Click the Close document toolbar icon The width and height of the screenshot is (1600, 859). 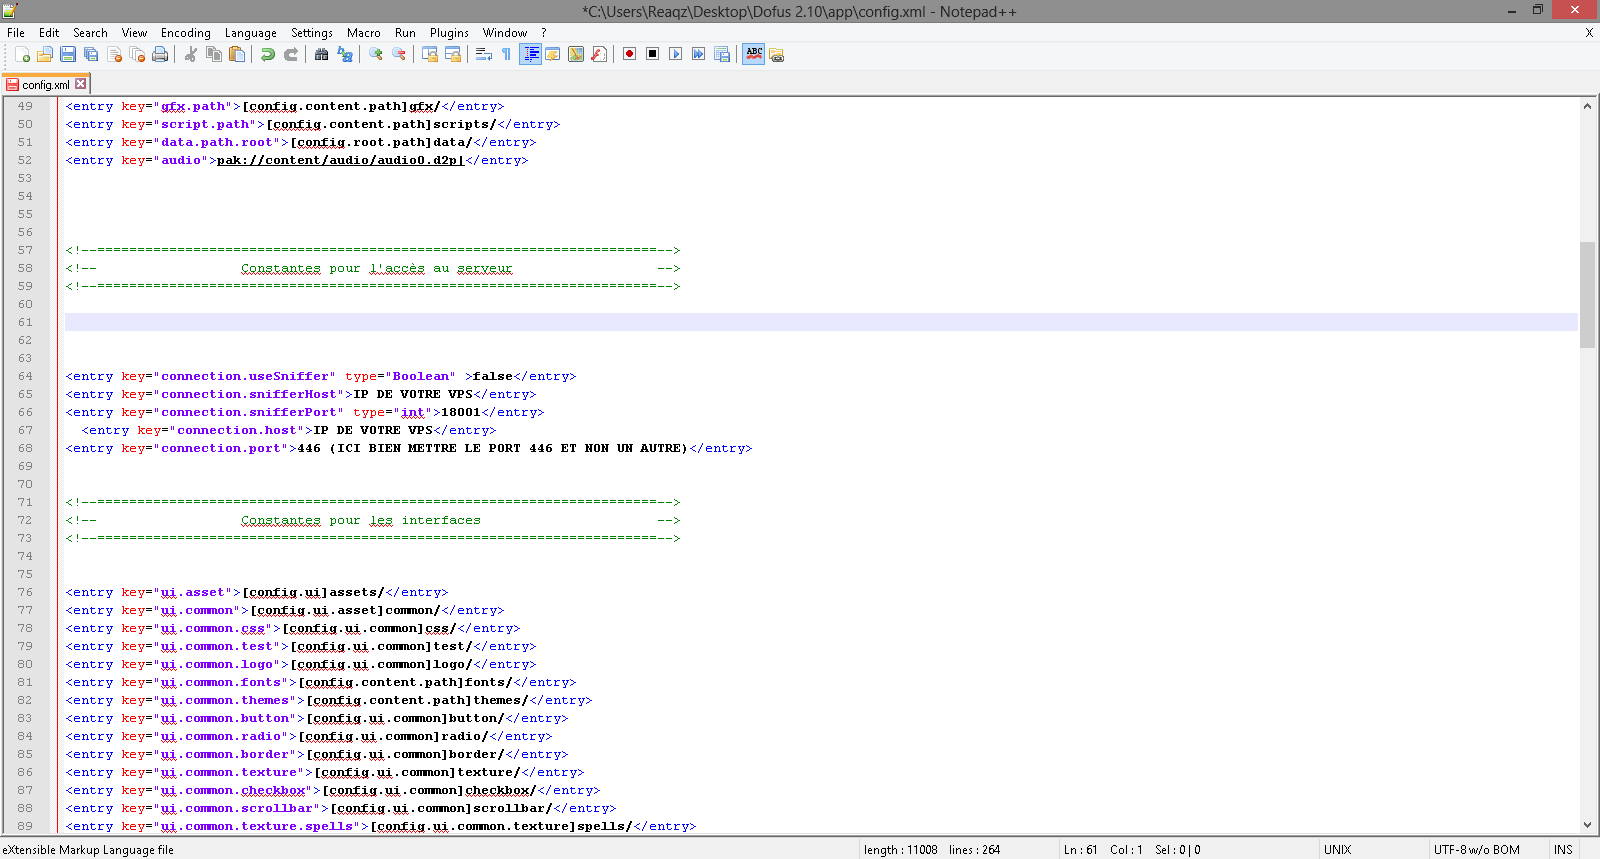coord(114,54)
